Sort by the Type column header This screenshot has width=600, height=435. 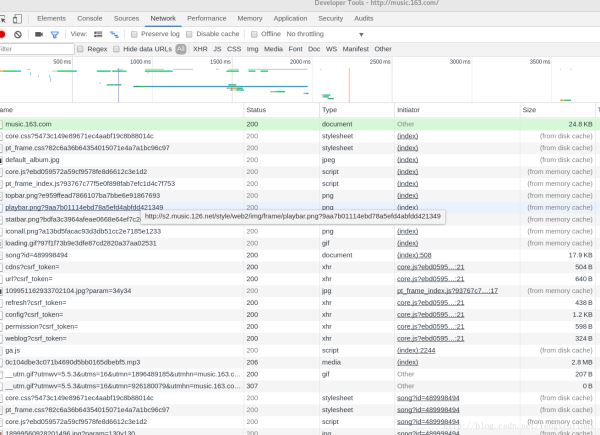click(x=357, y=110)
